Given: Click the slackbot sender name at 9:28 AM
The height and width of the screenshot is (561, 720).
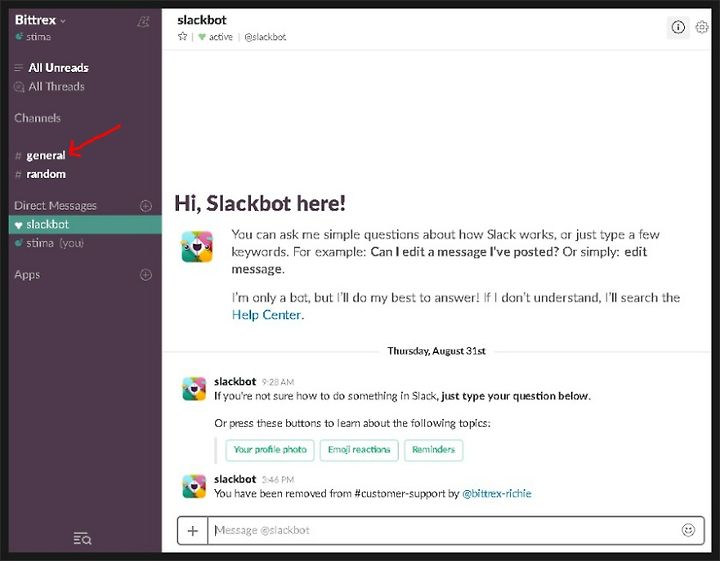Looking at the screenshot, I should click(235, 382).
